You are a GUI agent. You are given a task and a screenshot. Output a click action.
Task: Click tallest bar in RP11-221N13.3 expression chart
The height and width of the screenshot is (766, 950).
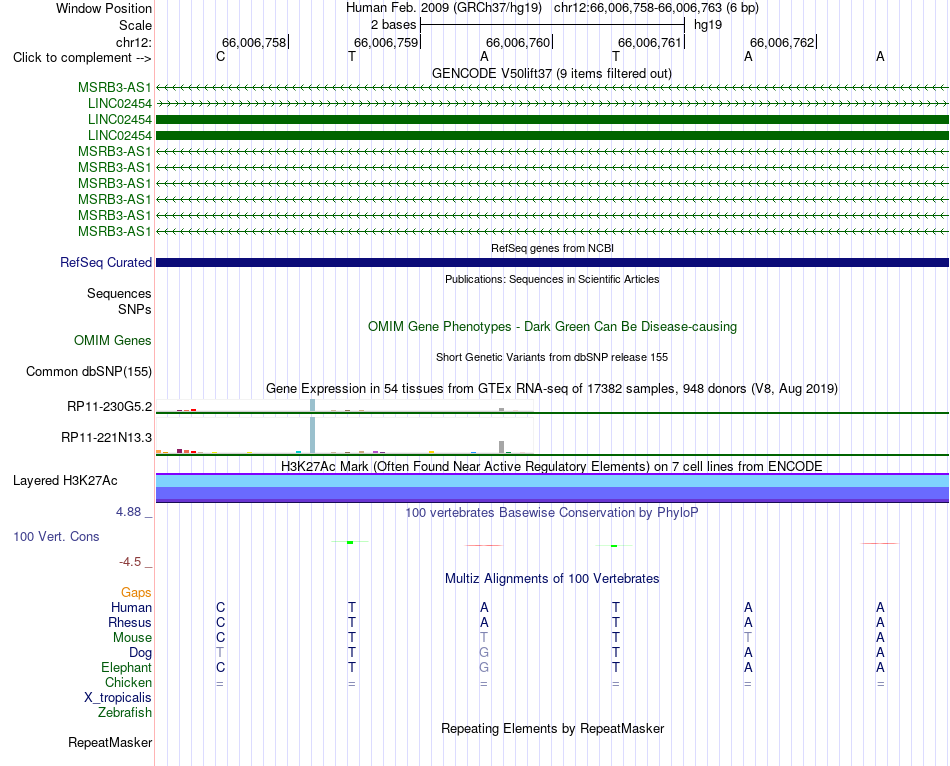[x=312, y=434]
